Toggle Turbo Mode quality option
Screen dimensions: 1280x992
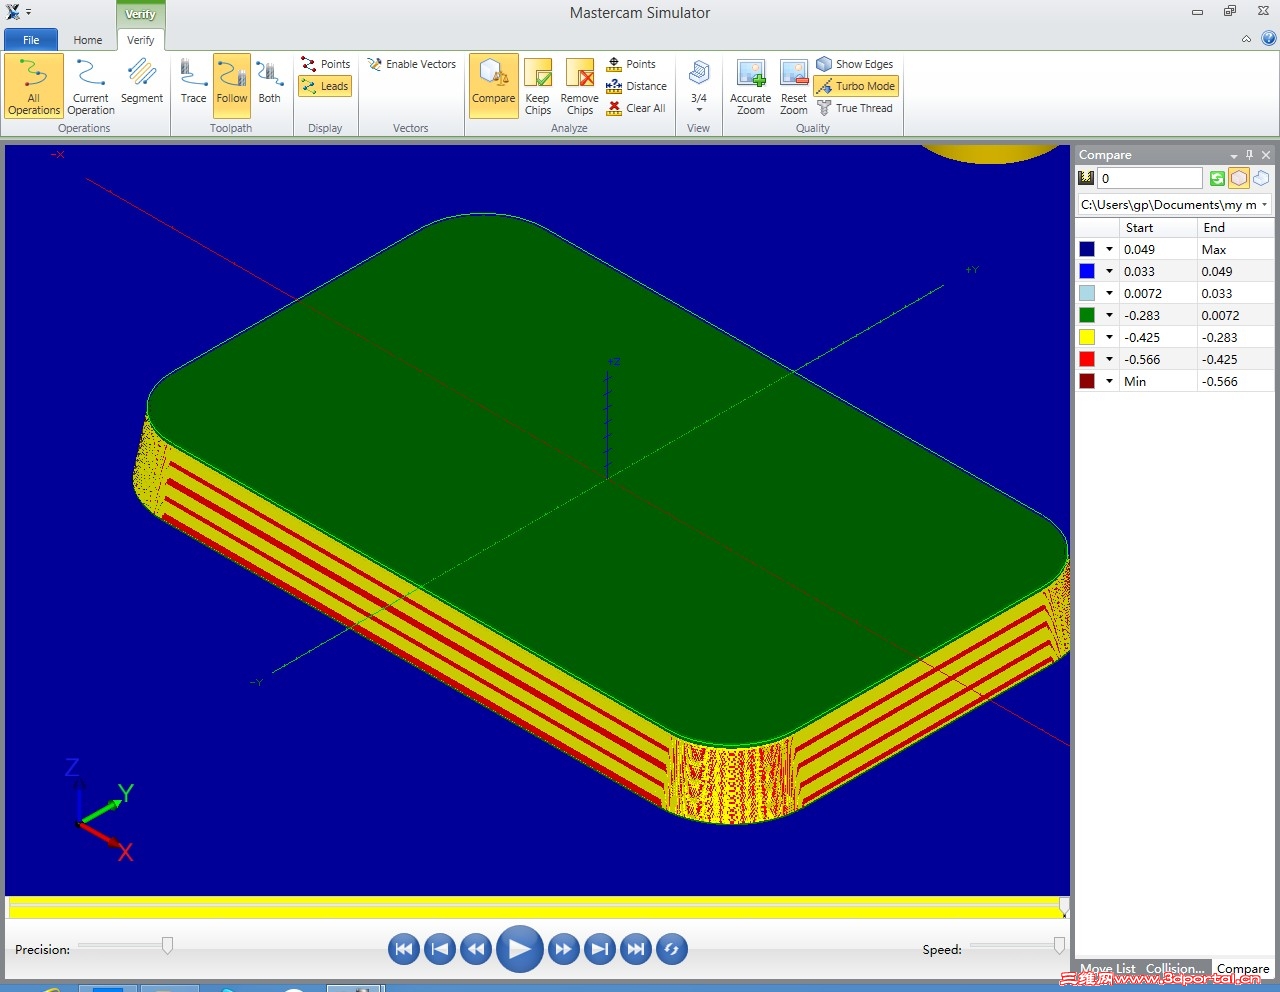coord(856,86)
